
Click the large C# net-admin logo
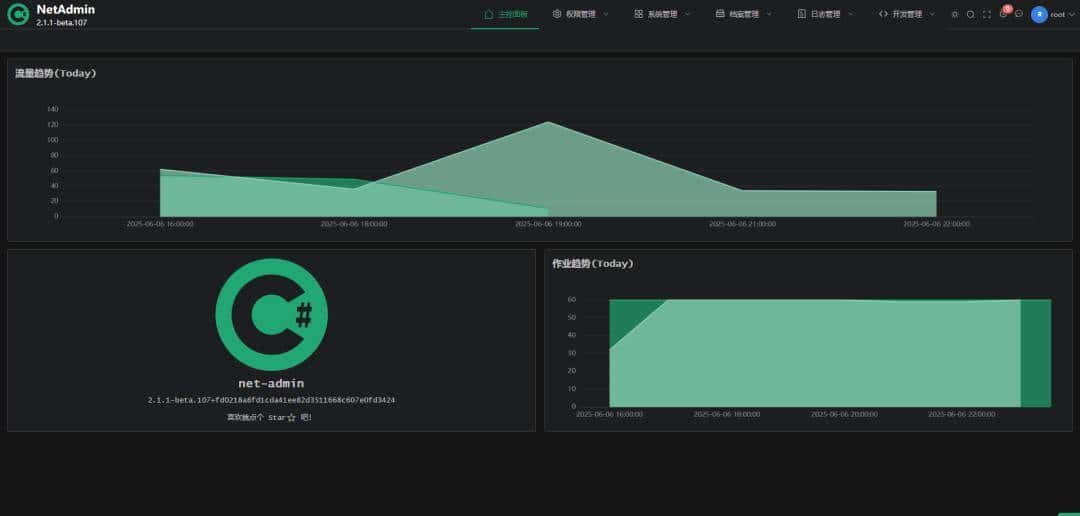click(271, 314)
